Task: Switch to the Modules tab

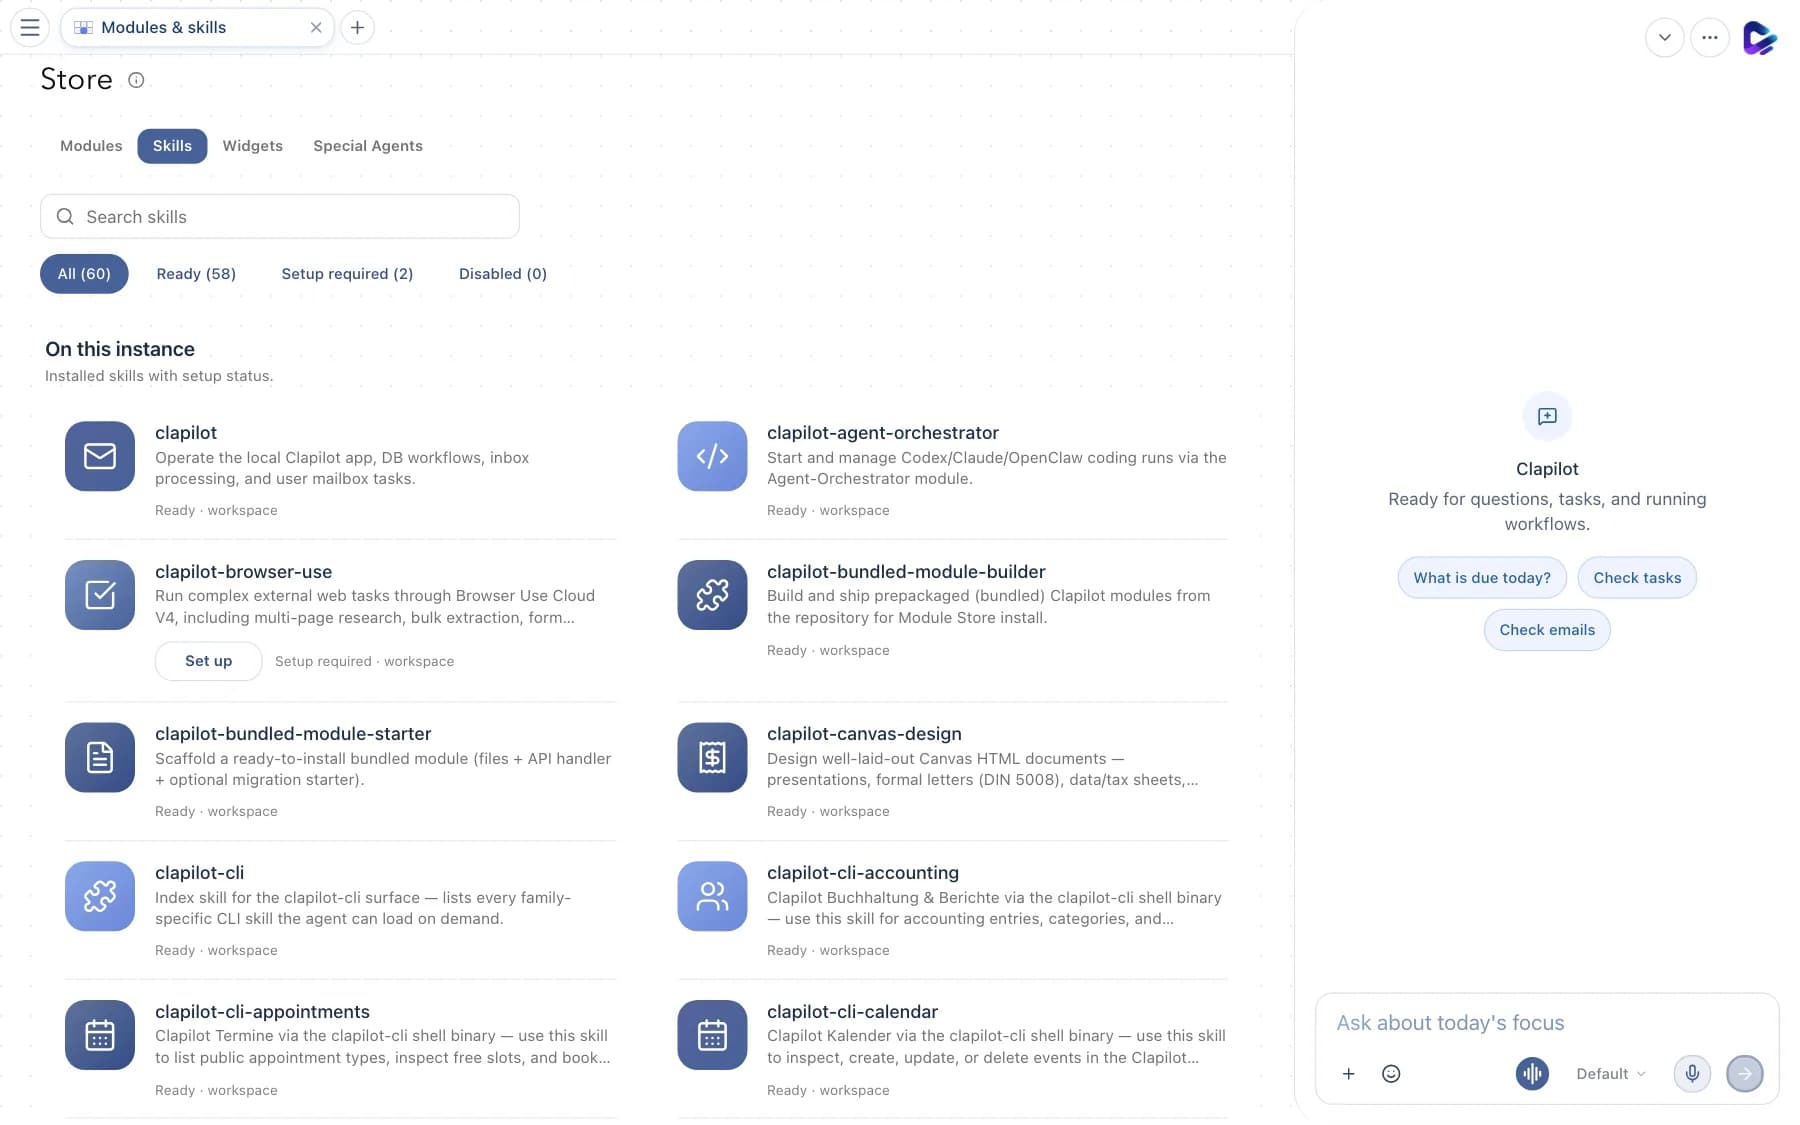Action: [x=91, y=146]
